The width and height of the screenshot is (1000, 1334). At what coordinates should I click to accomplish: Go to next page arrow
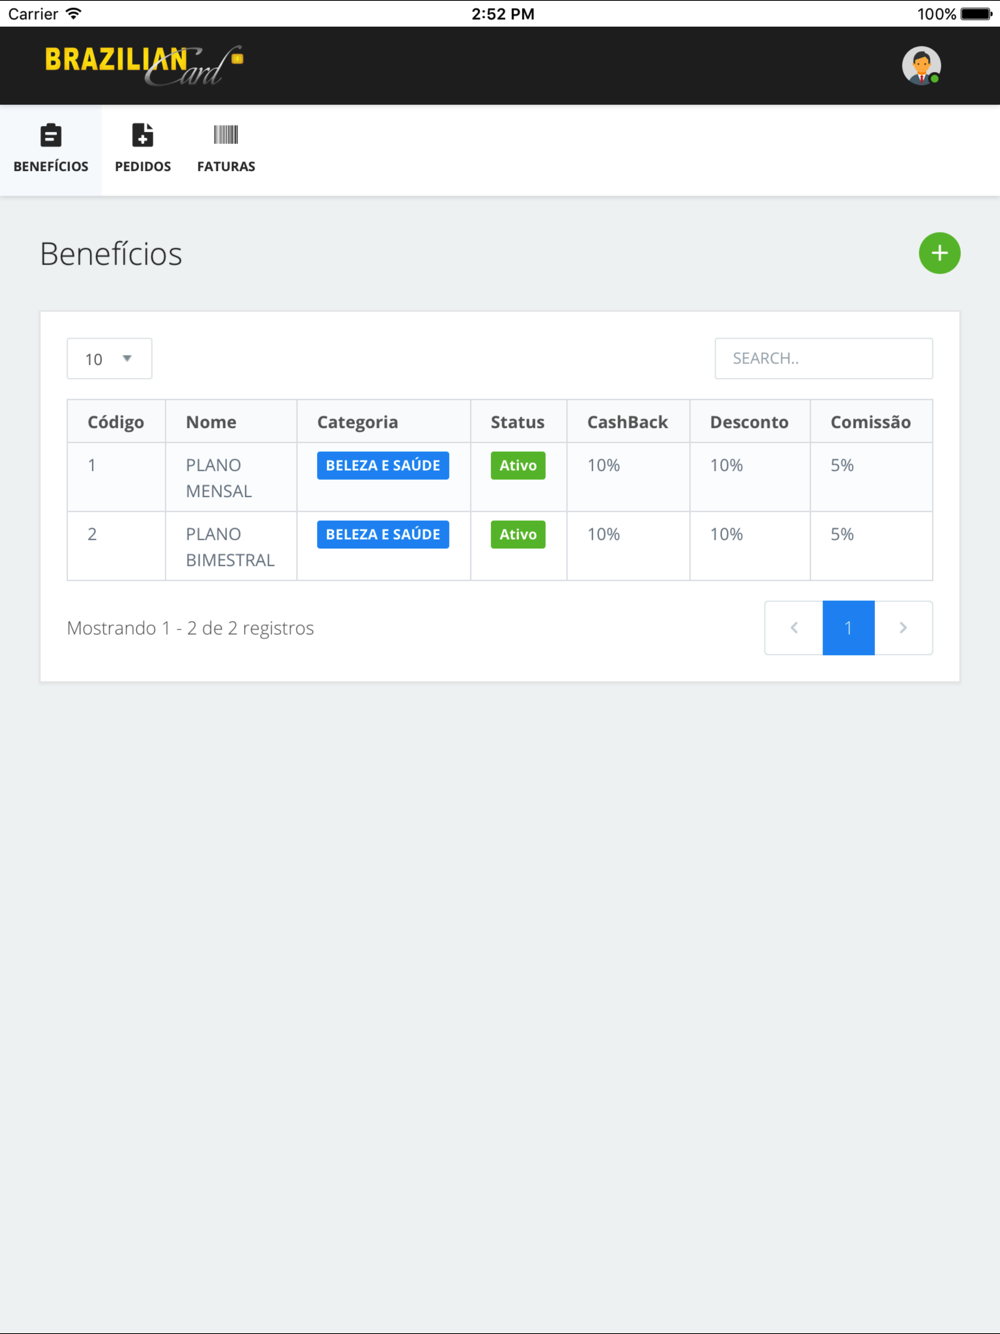(x=903, y=628)
